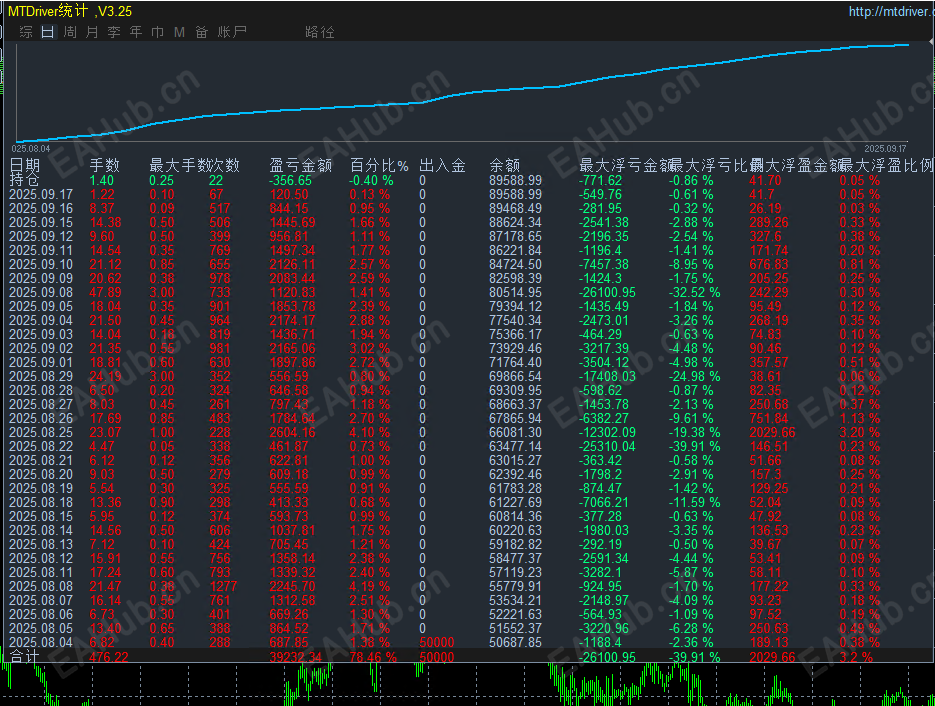Image resolution: width=935 pixels, height=706 pixels.
Task: Click the 持仓 profit value -356.65
Action: pos(290,181)
